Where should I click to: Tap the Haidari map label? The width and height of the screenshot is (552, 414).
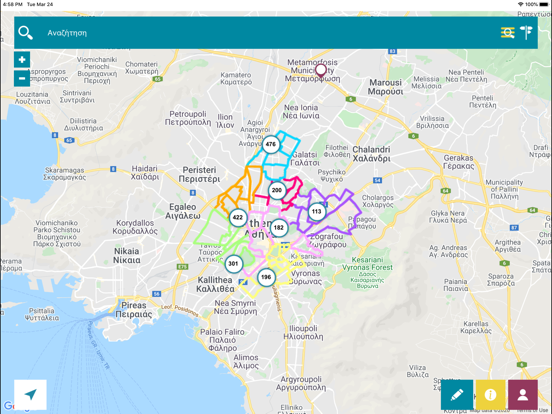[x=145, y=172]
